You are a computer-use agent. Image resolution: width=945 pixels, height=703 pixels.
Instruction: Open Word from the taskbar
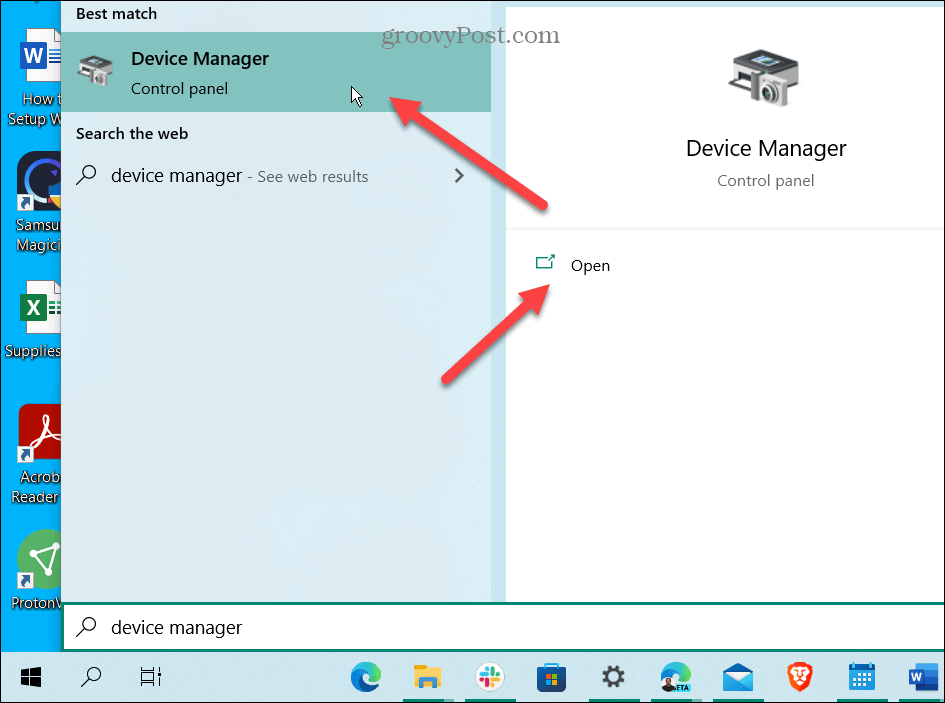(x=923, y=677)
